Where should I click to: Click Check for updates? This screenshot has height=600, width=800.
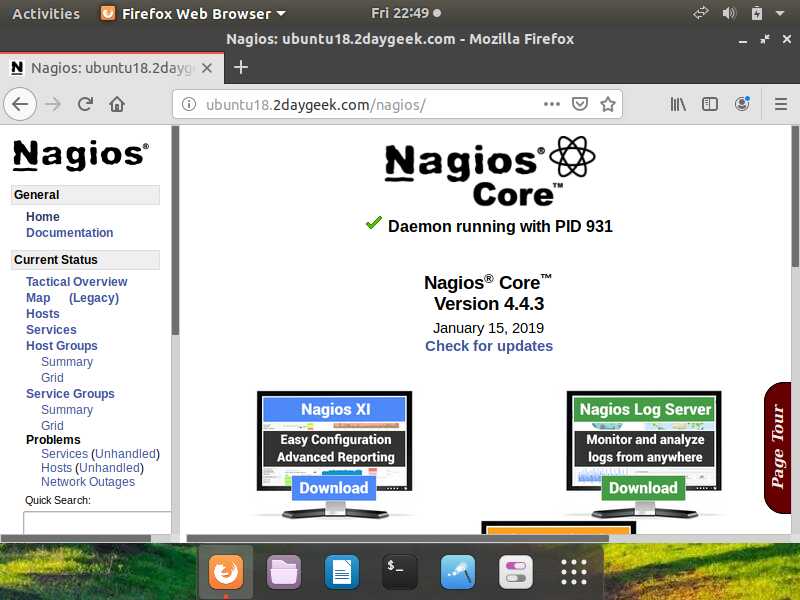click(x=489, y=346)
